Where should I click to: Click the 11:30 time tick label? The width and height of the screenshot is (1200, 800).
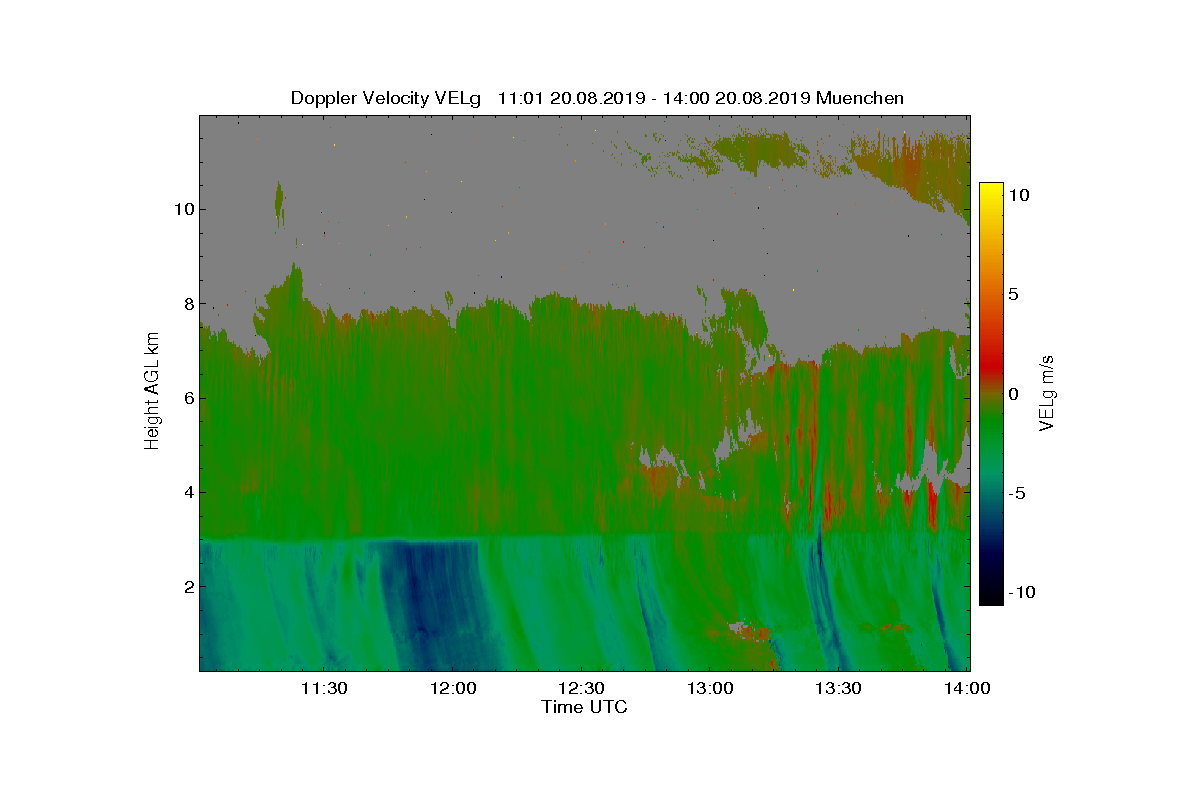[x=325, y=689]
